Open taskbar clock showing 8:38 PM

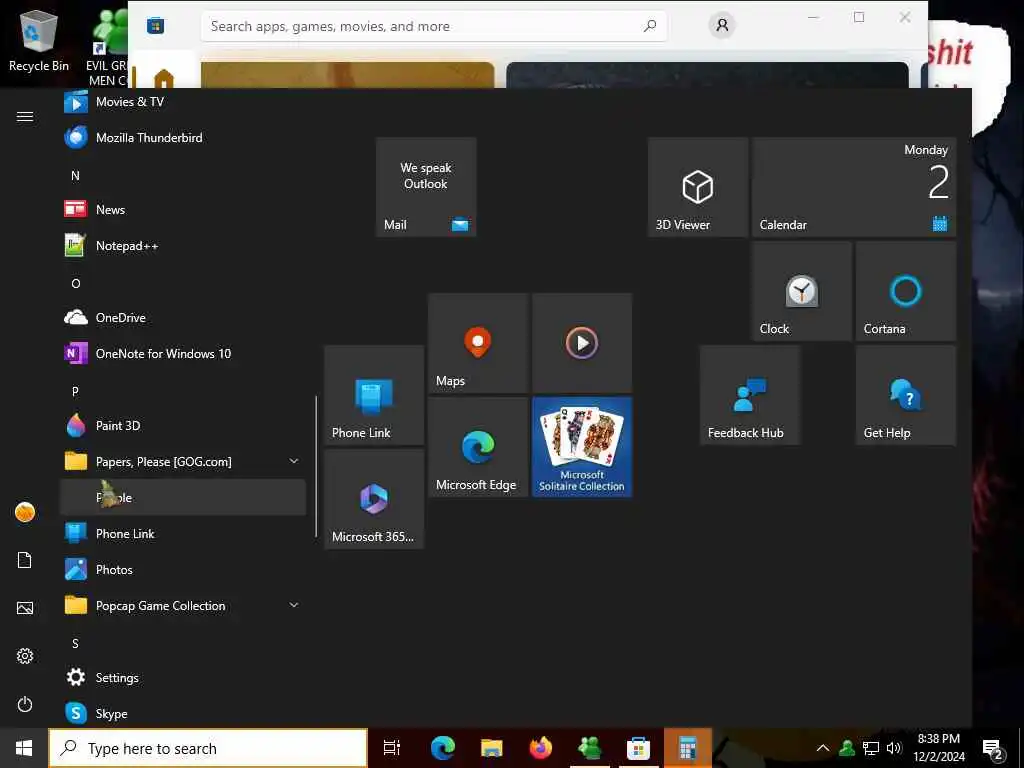[x=939, y=748]
